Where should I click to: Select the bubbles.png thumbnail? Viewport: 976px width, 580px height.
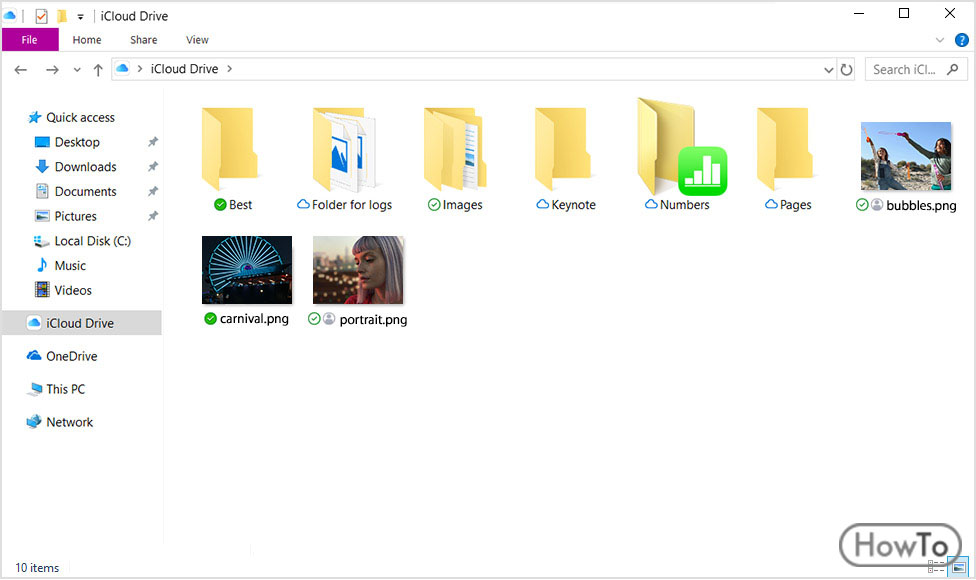(906, 156)
